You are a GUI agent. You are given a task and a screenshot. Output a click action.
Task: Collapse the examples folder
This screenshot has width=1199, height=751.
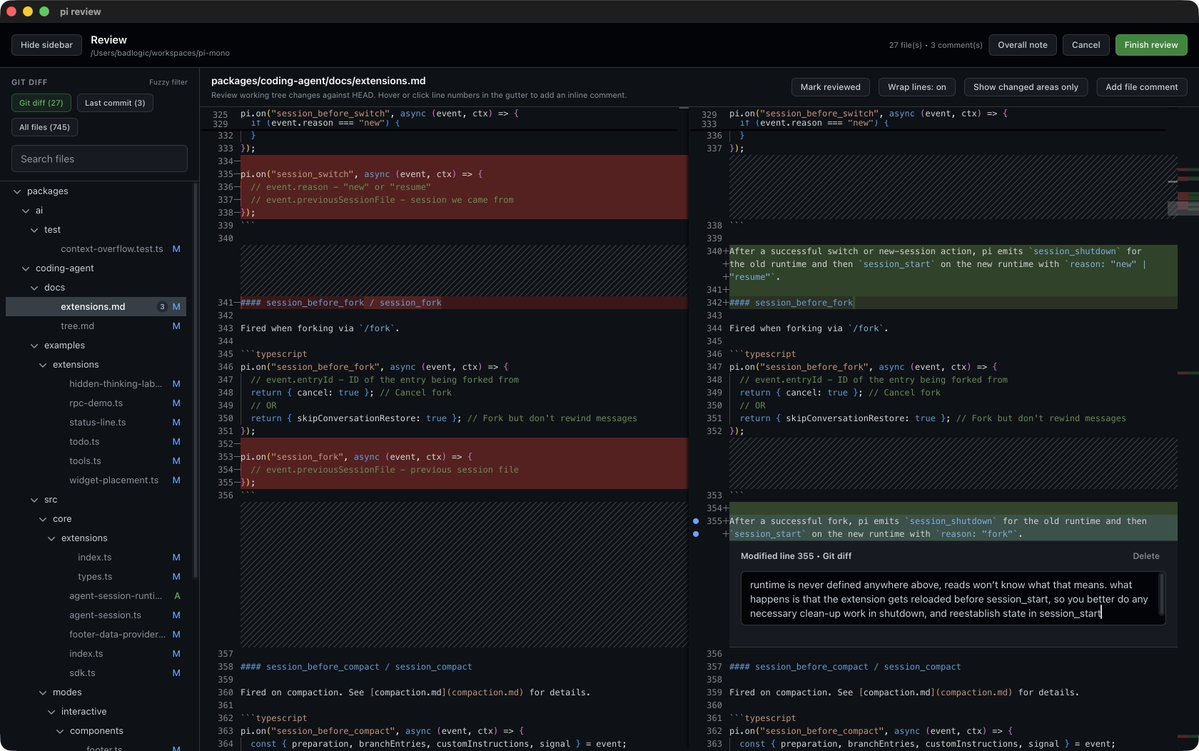[x=34, y=346]
